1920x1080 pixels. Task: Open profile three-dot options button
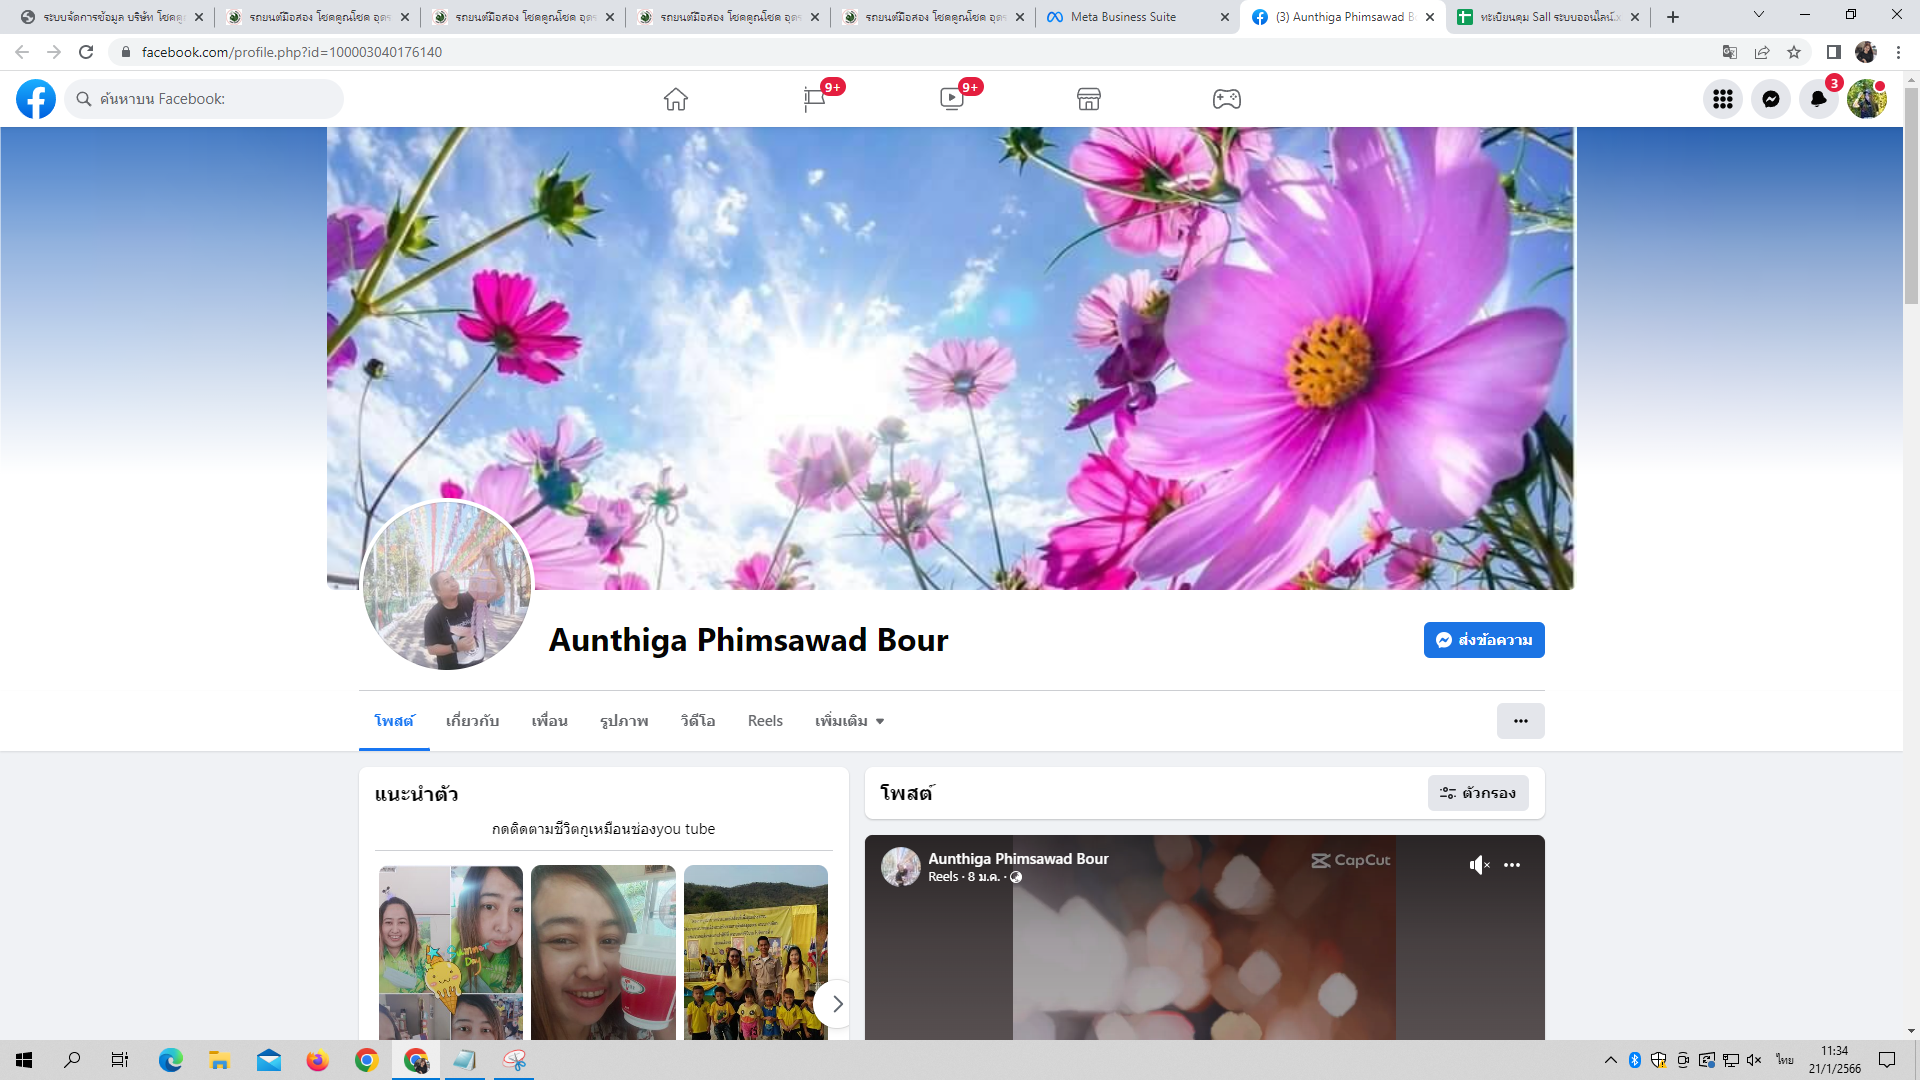click(x=1520, y=721)
